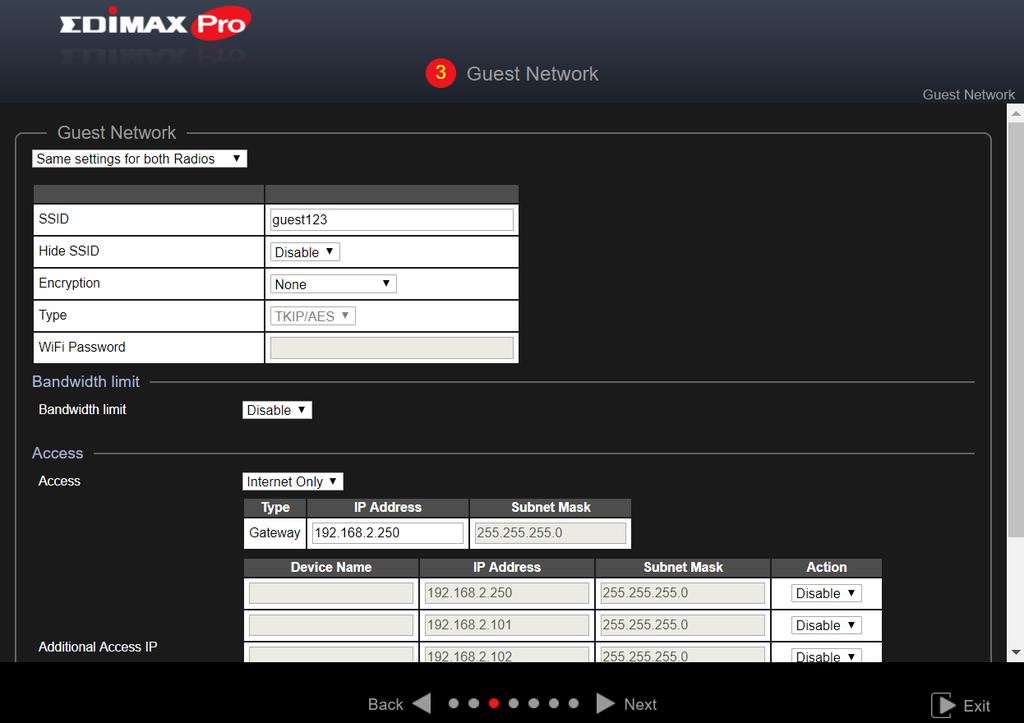Open Action dropdown for 192.168.2.102 row
The width and height of the screenshot is (1024, 723).
(826, 655)
